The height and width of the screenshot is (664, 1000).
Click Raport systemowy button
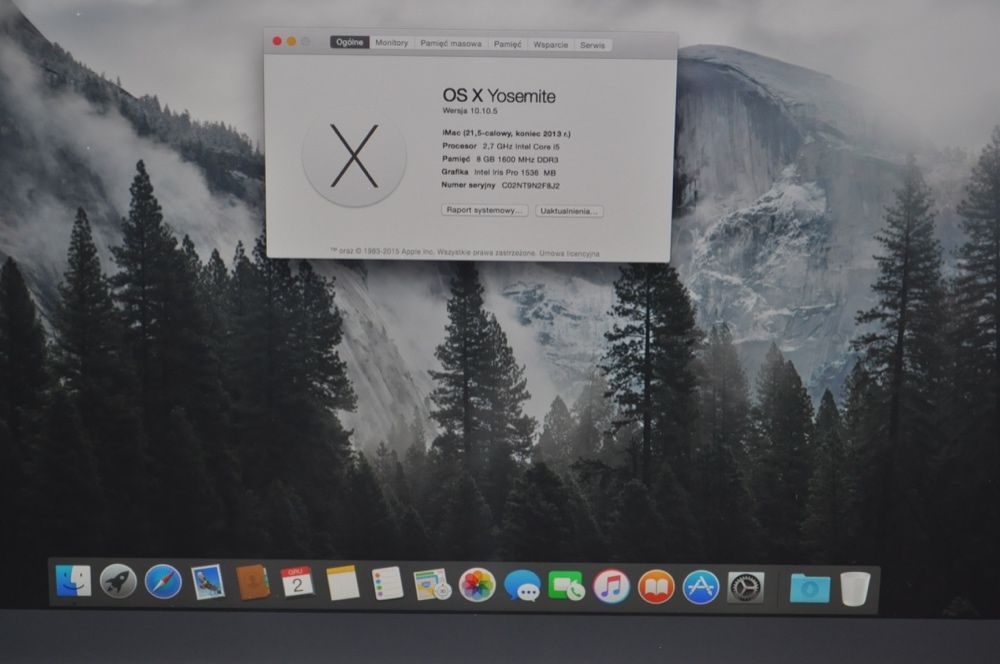point(484,210)
